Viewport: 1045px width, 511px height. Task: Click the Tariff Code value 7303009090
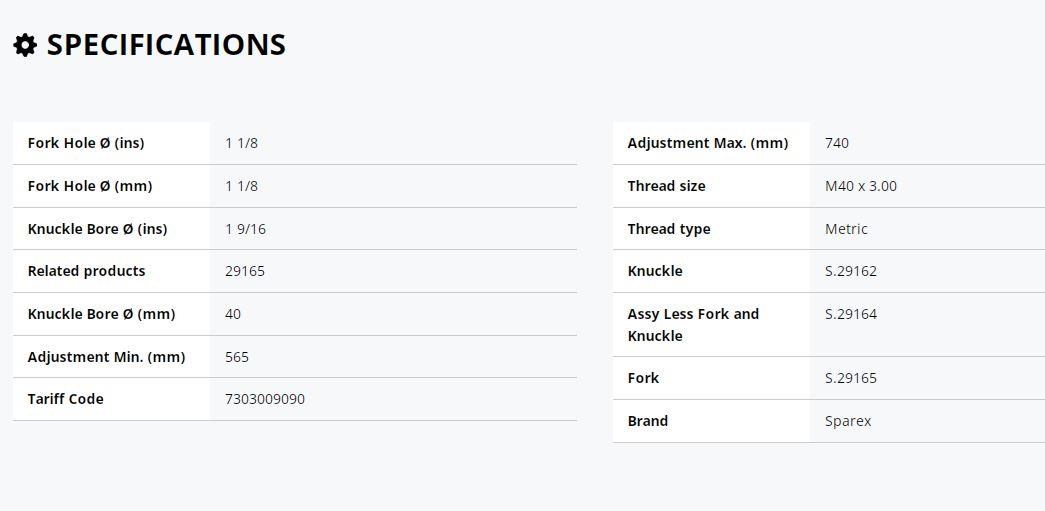click(x=265, y=399)
